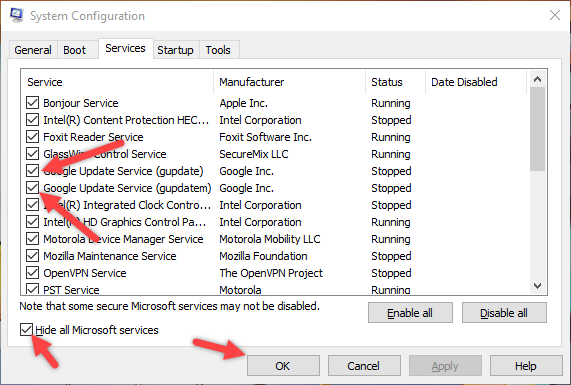Uncheck the Bonjour Service checkbox
This screenshot has height=385, width=571.
(x=32, y=103)
